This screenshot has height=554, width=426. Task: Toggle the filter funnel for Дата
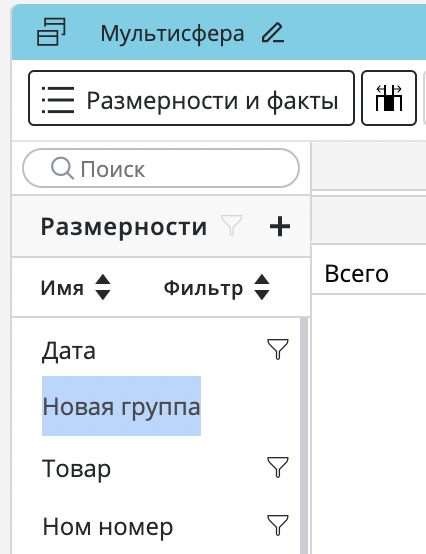[x=278, y=349]
